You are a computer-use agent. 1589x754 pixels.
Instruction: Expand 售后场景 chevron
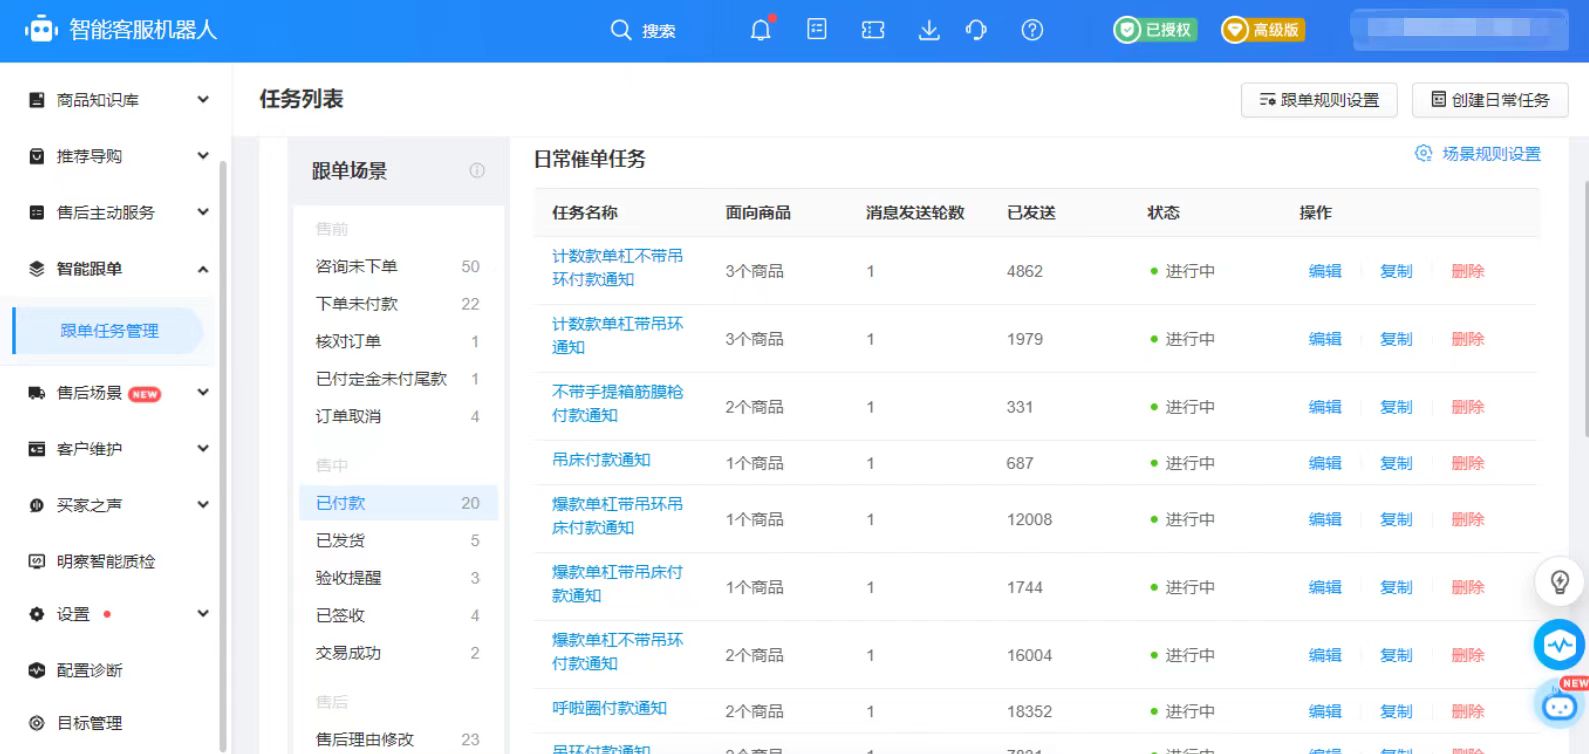(203, 393)
